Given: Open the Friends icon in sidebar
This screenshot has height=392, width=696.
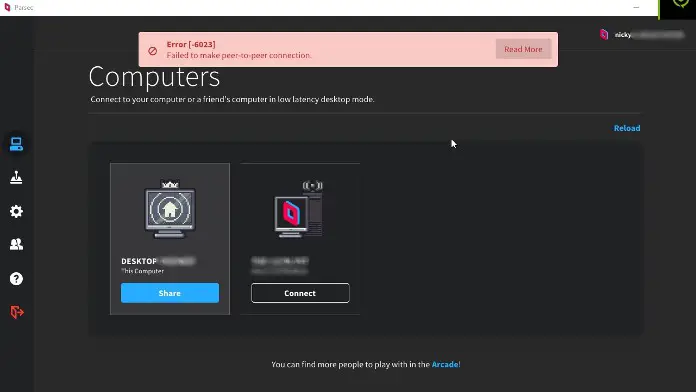Looking at the screenshot, I should 16,244.
